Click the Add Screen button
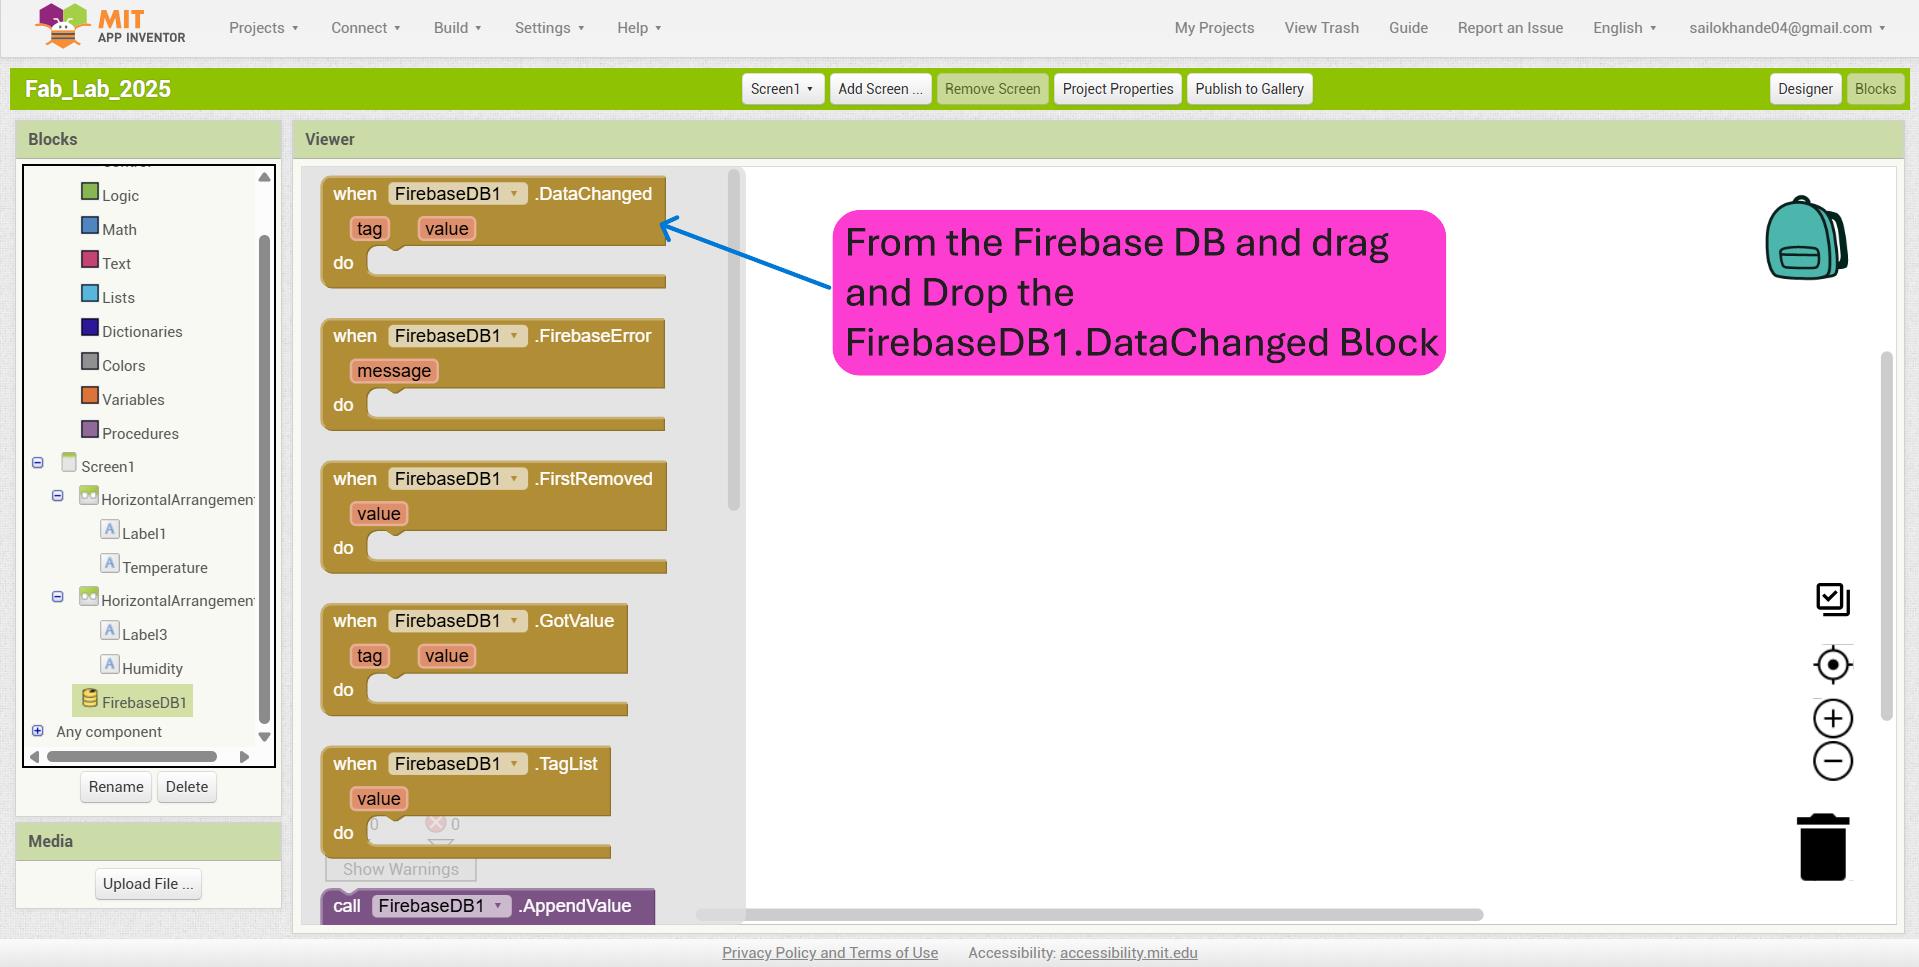The width and height of the screenshot is (1919, 967). click(880, 89)
